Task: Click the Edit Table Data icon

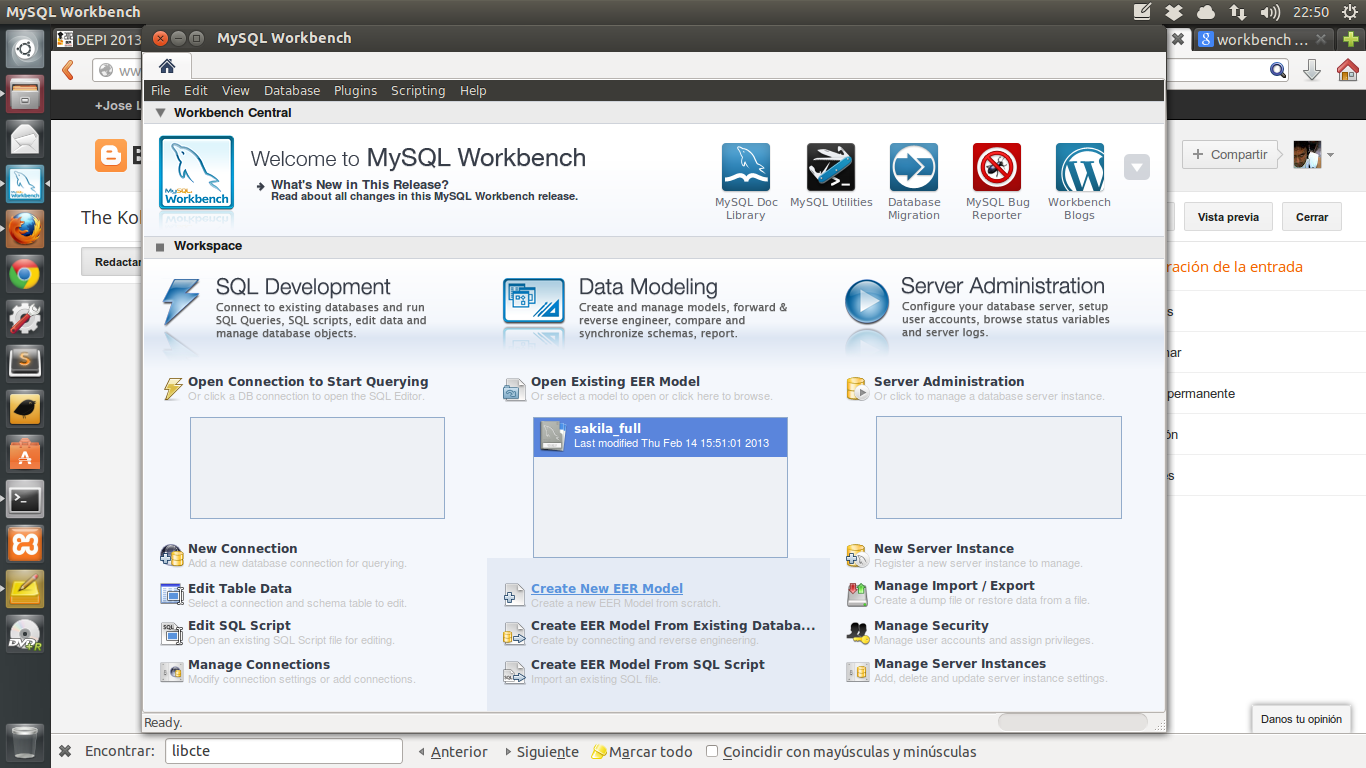Action: point(170,594)
